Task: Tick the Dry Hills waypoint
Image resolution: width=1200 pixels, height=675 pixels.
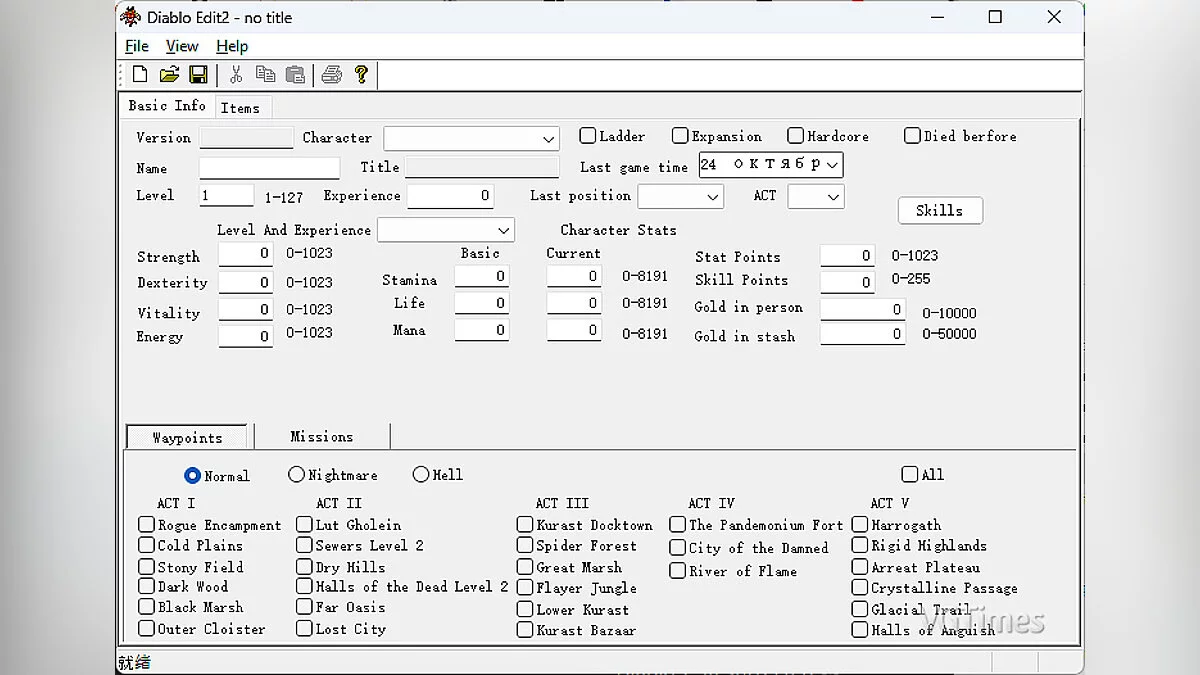Action: [304, 566]
